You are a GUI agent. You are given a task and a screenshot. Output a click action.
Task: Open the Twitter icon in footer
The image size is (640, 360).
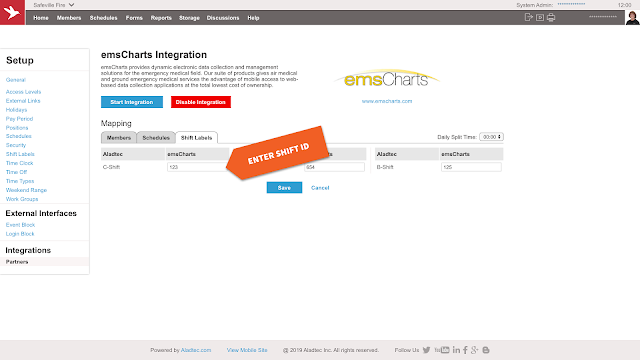coord(427,350)
